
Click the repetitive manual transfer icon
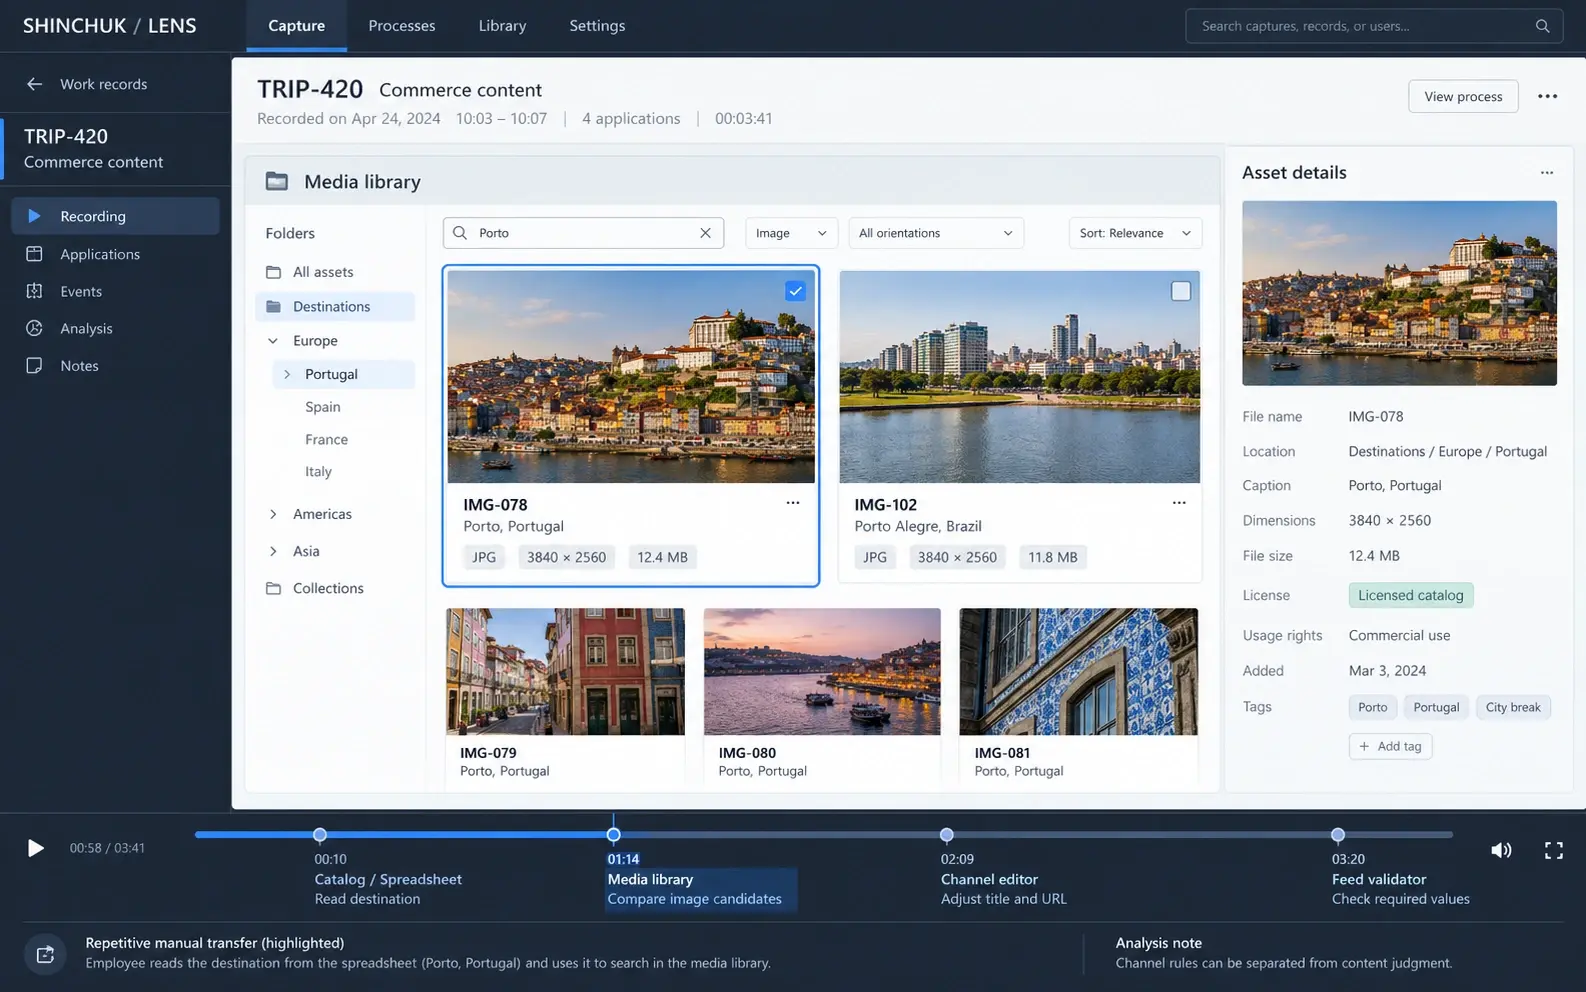click(45, 954)
